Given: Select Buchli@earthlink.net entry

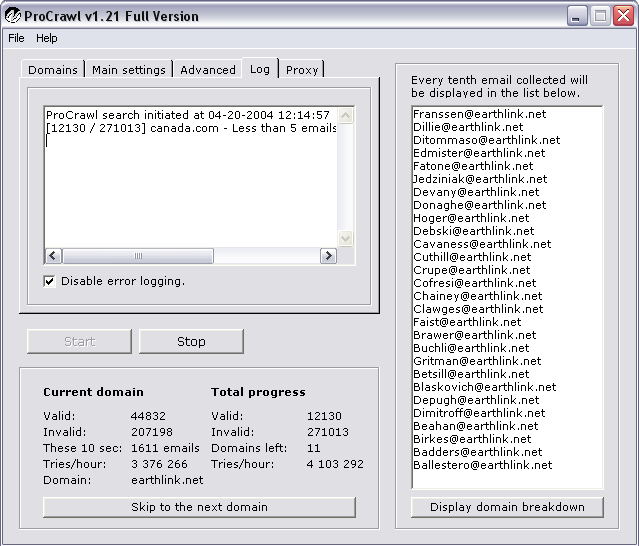Looking at the screenshot, I should point(471,348).
